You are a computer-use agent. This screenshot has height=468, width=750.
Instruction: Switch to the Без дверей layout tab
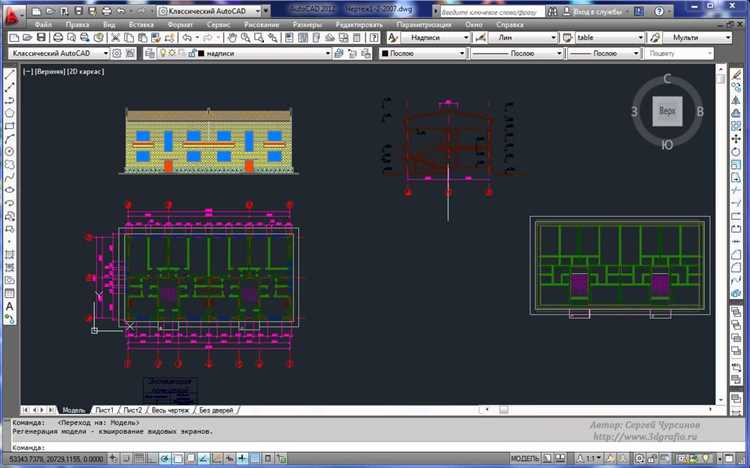pos(216,411)
